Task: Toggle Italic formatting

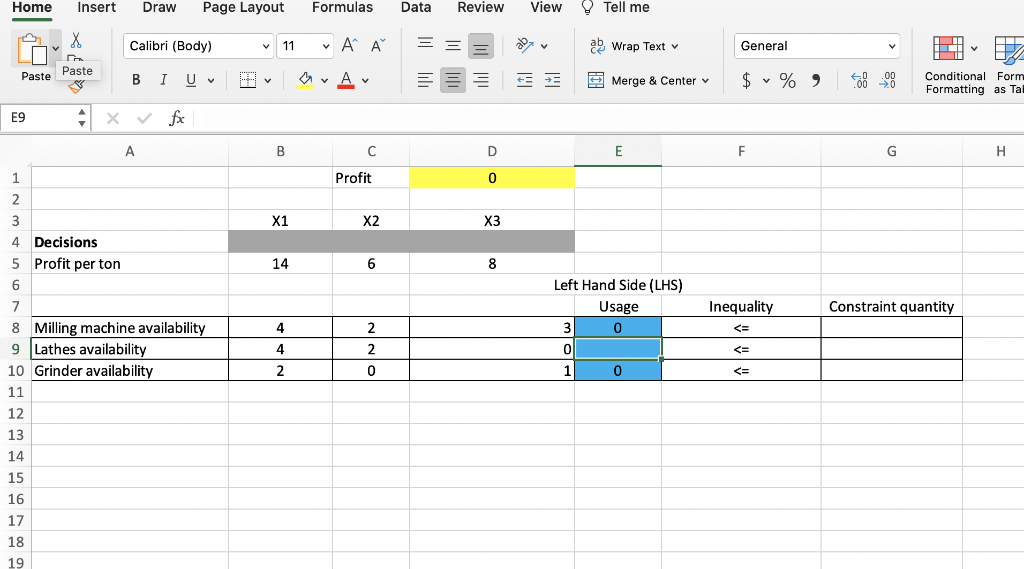Action: pyautogui.click(x=163, y=80)
